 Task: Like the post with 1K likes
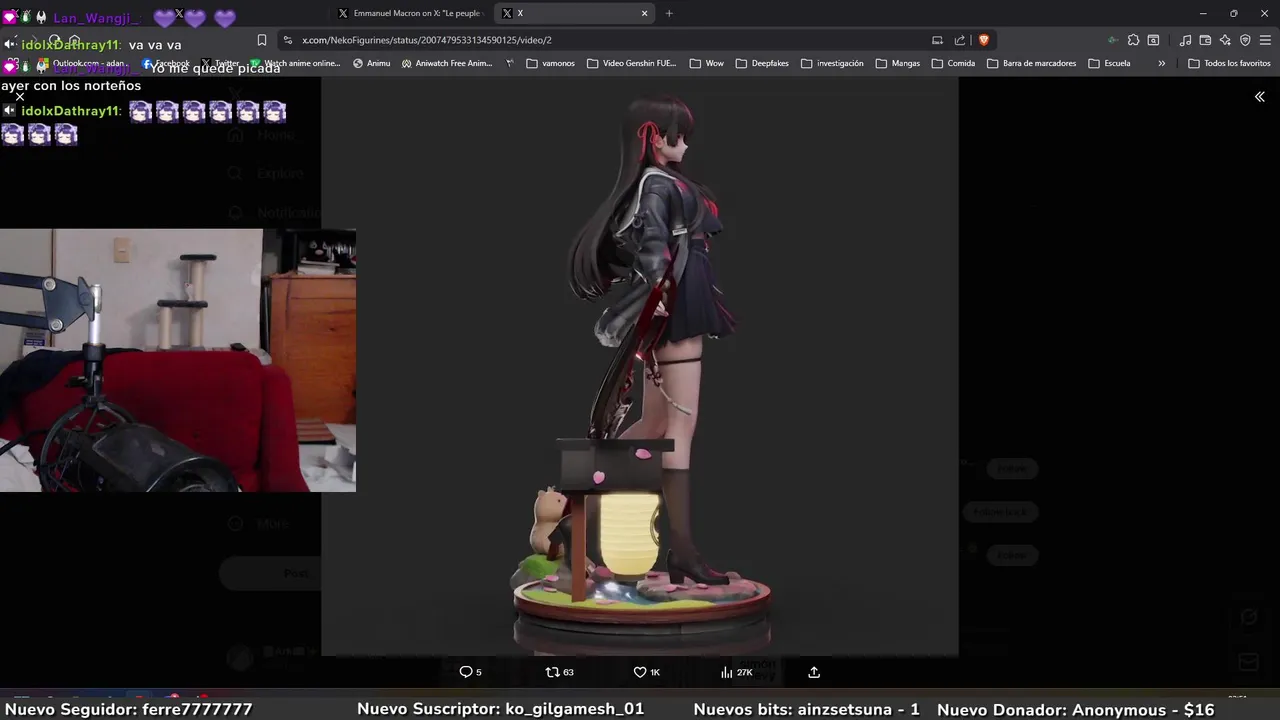[x=647, y=672]
